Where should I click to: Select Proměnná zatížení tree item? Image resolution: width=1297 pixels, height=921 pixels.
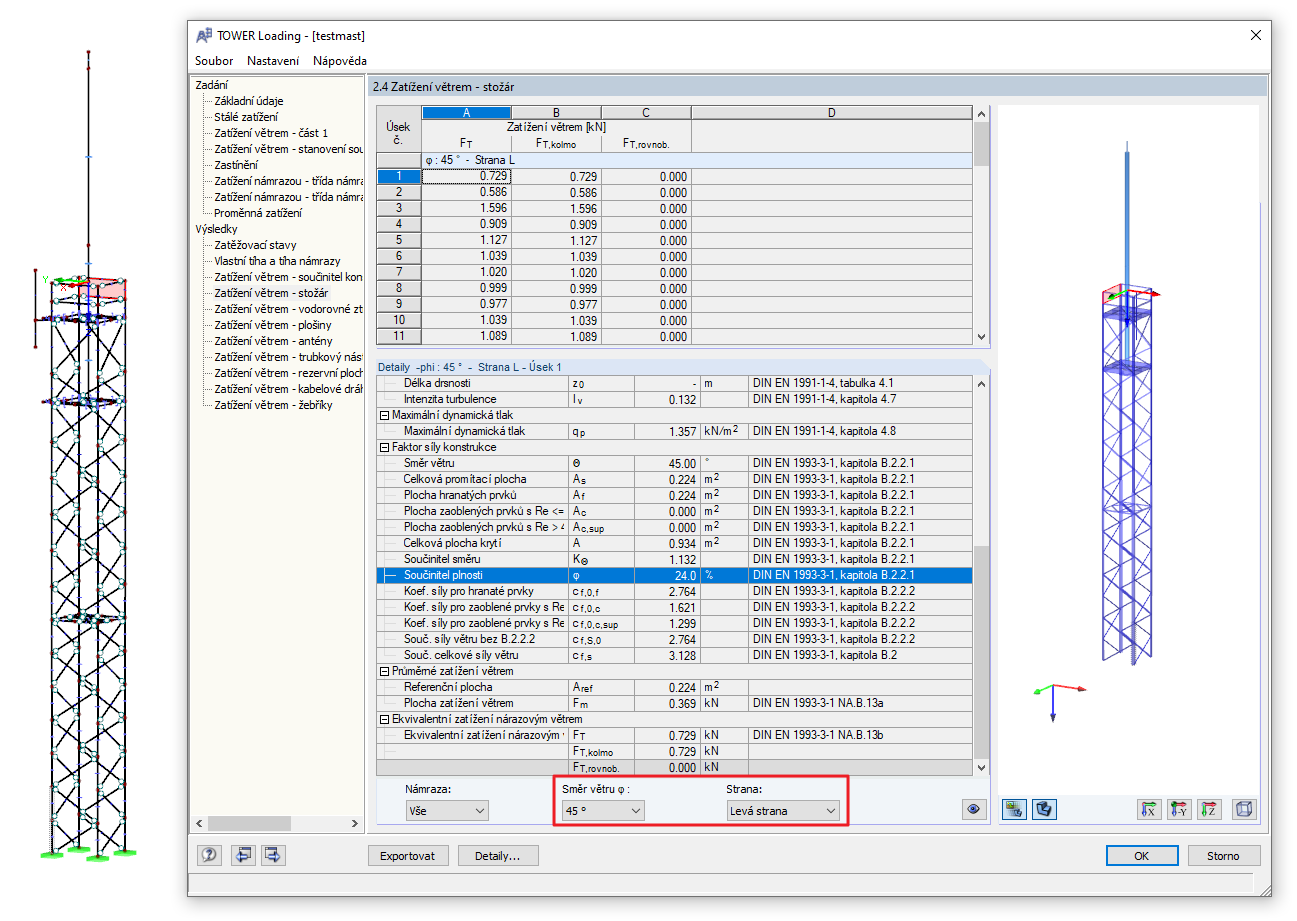pyautogui.click(x=258, y=213)
